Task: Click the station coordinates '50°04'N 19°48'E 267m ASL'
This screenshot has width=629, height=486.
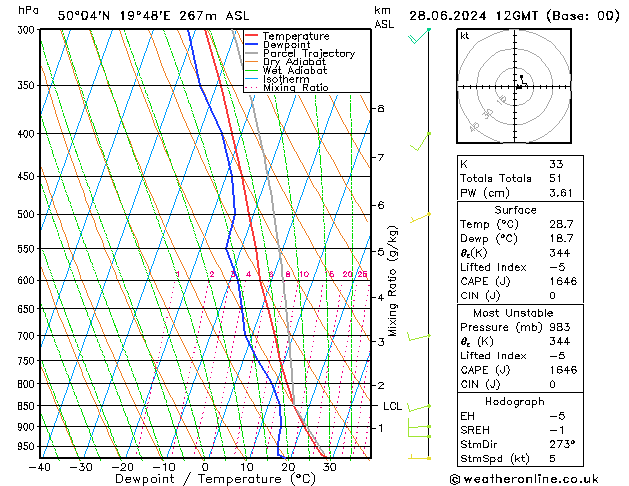Action: tap(153, 16)
